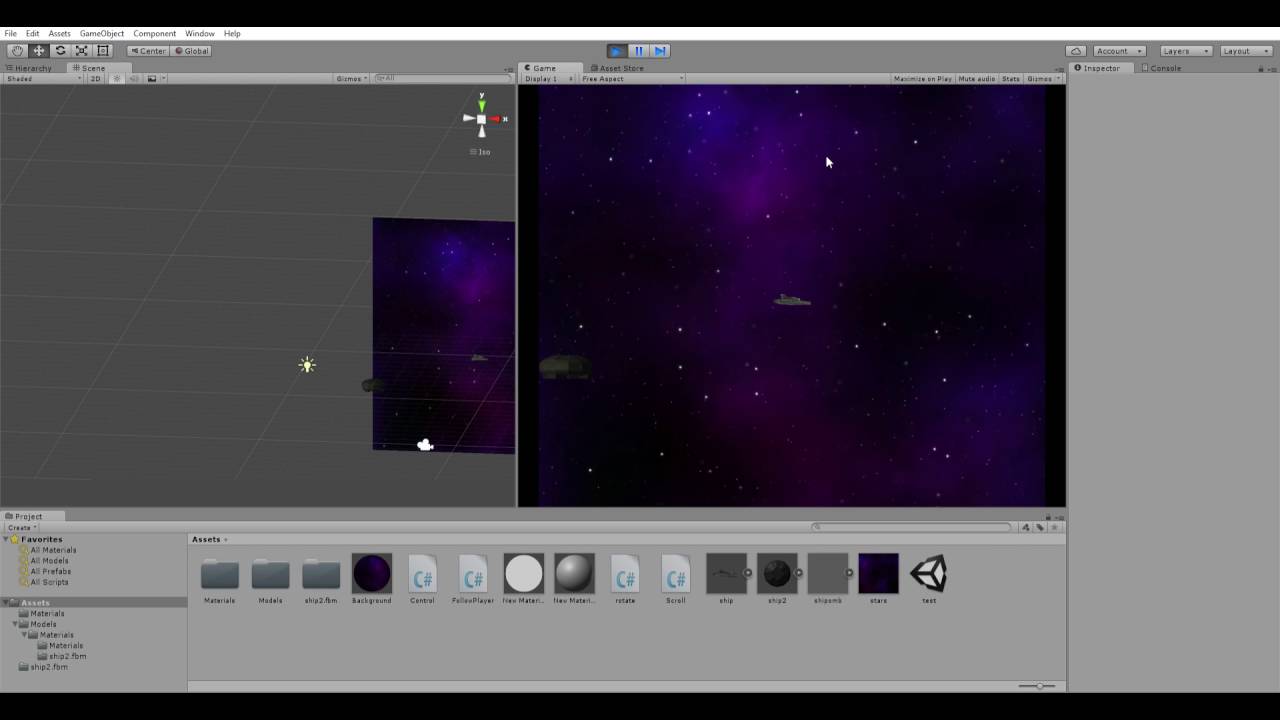The height and width of the screenshot is (720, 1280).
Task: Open the Account dropdown
Action: click(x=1119, y=51)
